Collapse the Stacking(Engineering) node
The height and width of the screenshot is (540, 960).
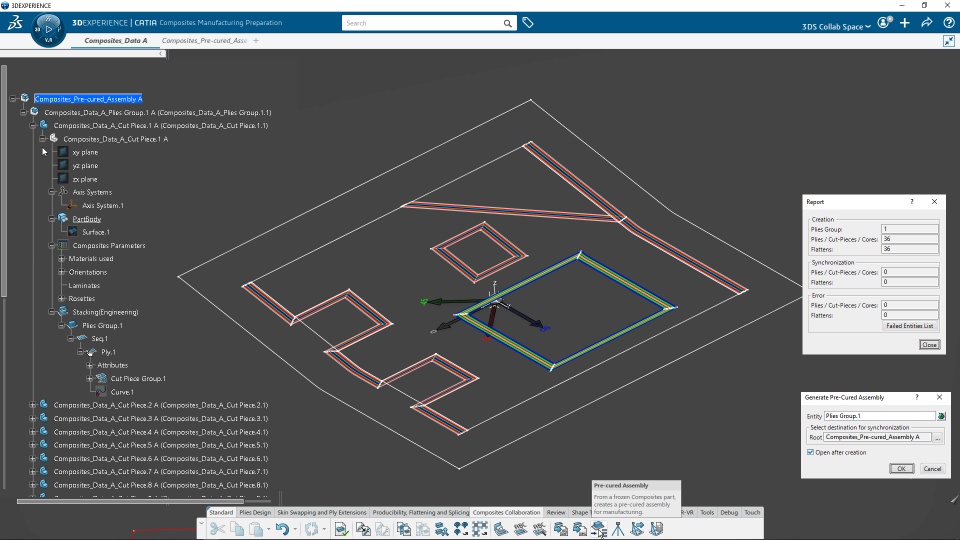pyautogui.click(x=52, y=312)
